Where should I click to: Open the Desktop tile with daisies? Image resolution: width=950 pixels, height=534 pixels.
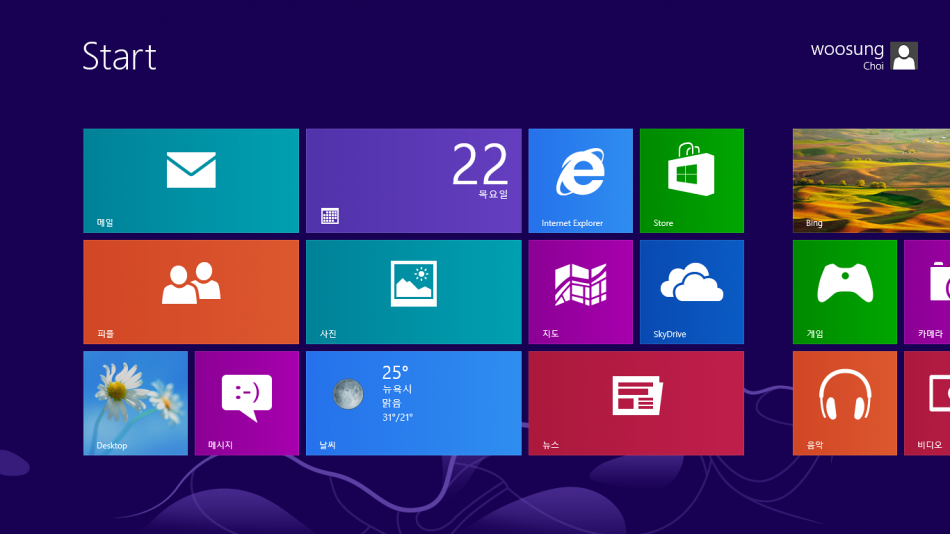(x=136, y=403)
